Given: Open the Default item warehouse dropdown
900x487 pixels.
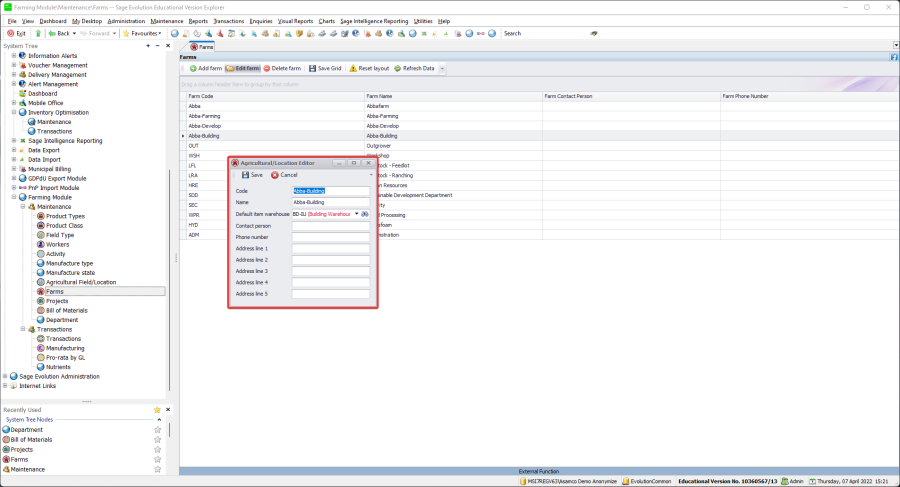Looking at the screenshot, I should coord(356,214).
